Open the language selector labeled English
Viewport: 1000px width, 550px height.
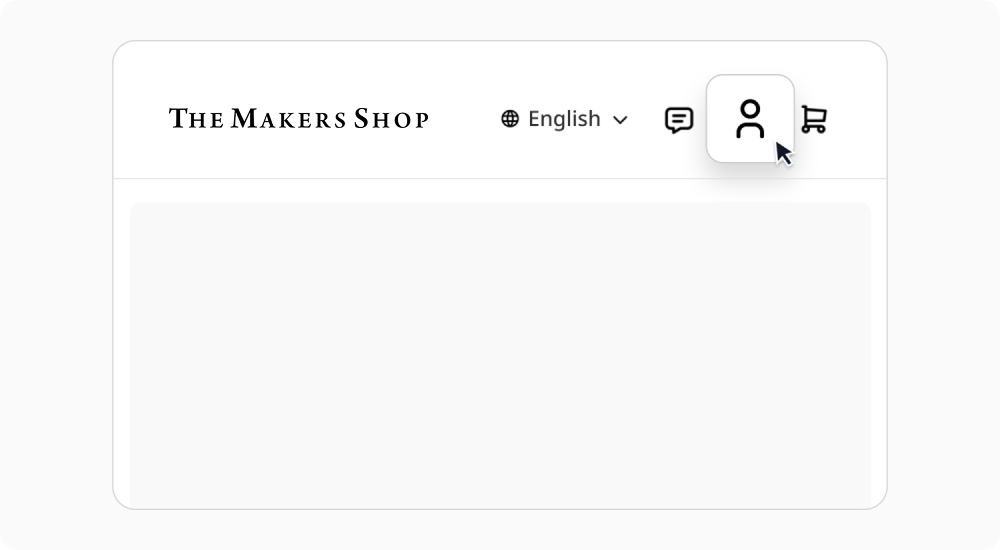click(565, 119)
